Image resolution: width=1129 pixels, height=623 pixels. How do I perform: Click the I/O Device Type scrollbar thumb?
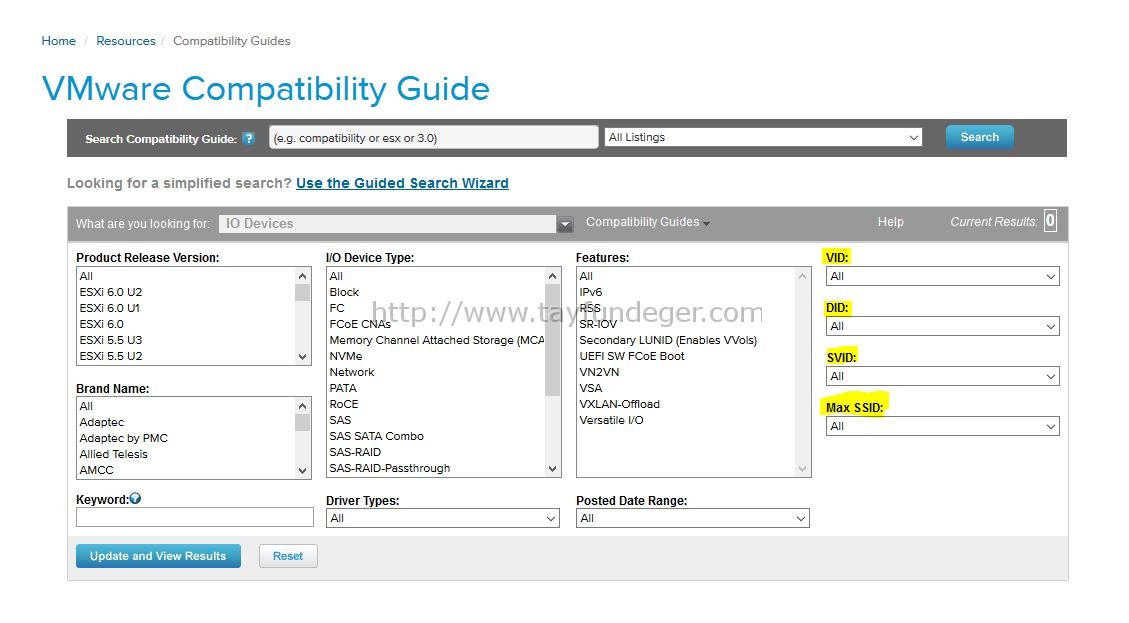tap(552, 340)
